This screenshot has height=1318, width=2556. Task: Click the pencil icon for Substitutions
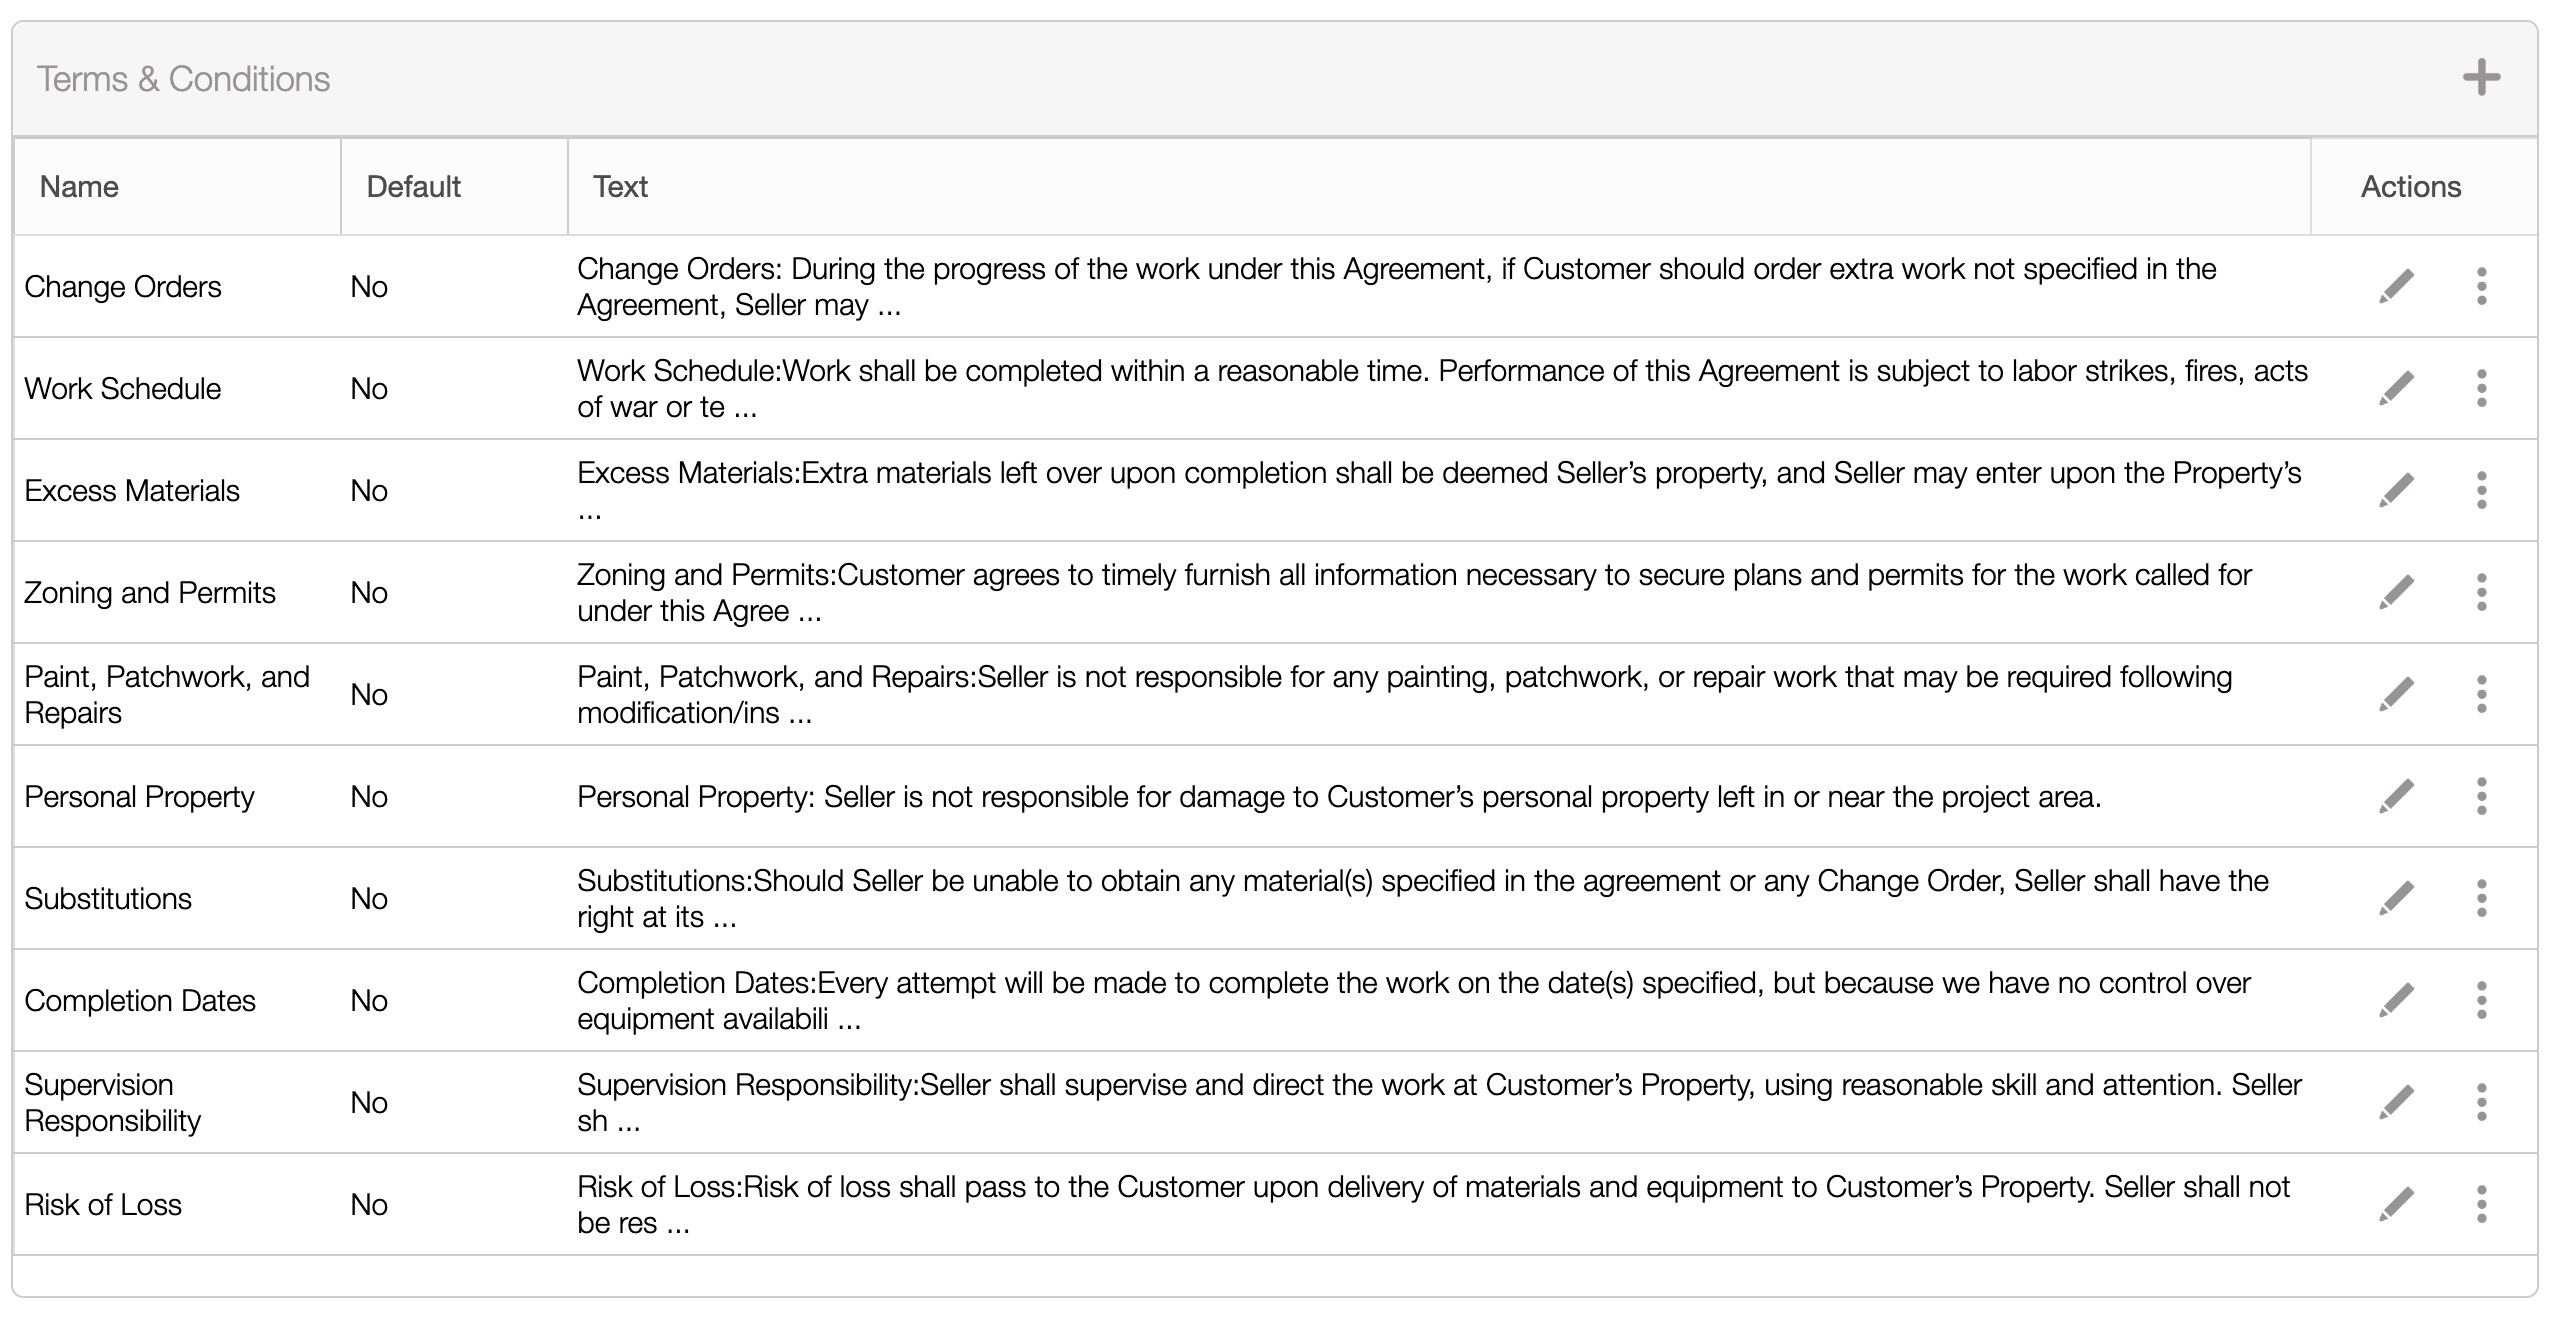click(2396, 899)
